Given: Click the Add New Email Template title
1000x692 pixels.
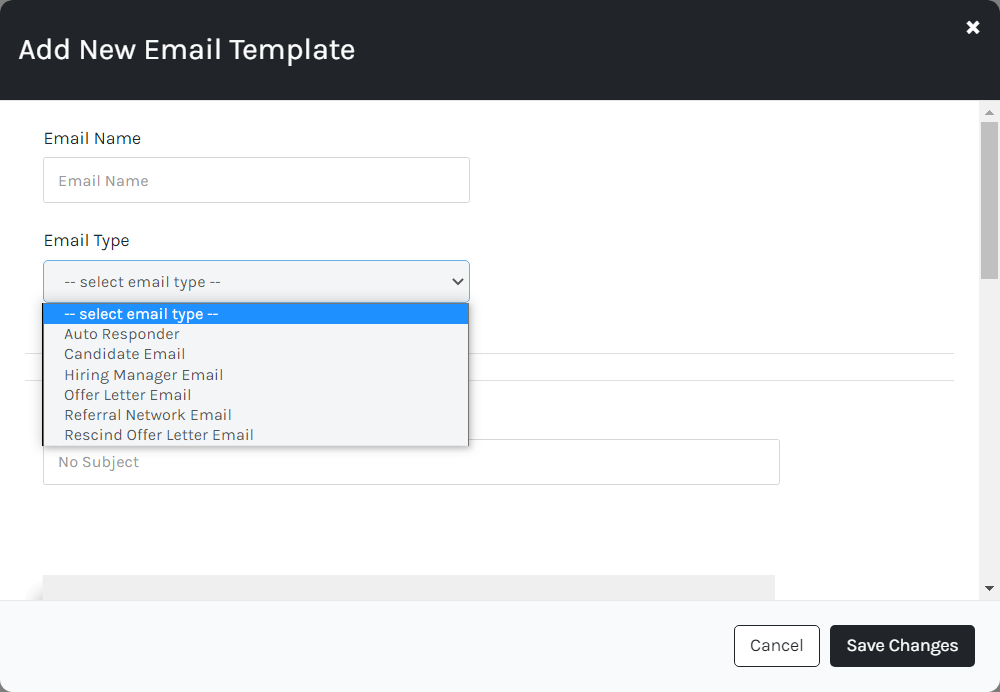Looking at the screenshot, I should [x=187, y=50].
